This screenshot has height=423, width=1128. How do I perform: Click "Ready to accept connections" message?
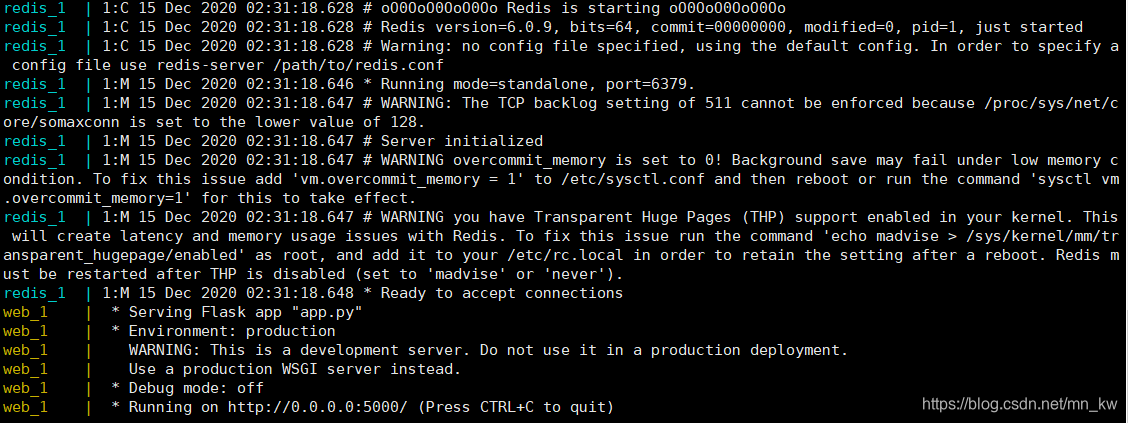tap(501, 293)
